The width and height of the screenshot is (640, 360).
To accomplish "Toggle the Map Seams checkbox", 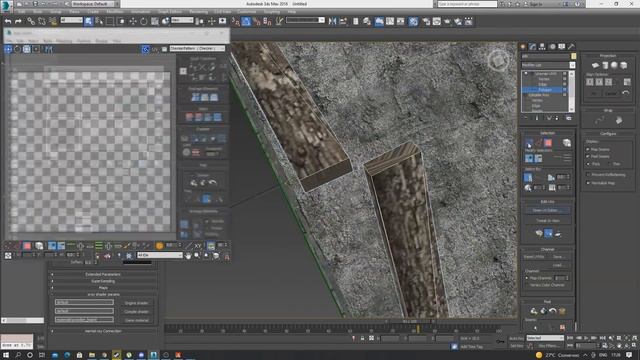I will 588,149.
